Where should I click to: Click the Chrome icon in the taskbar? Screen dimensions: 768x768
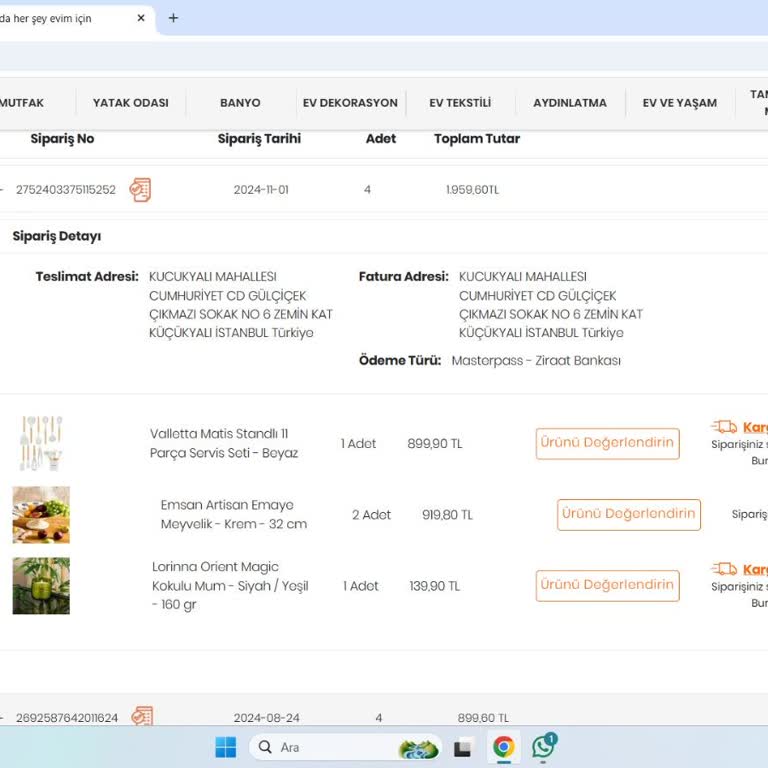[x=504, y=747]
